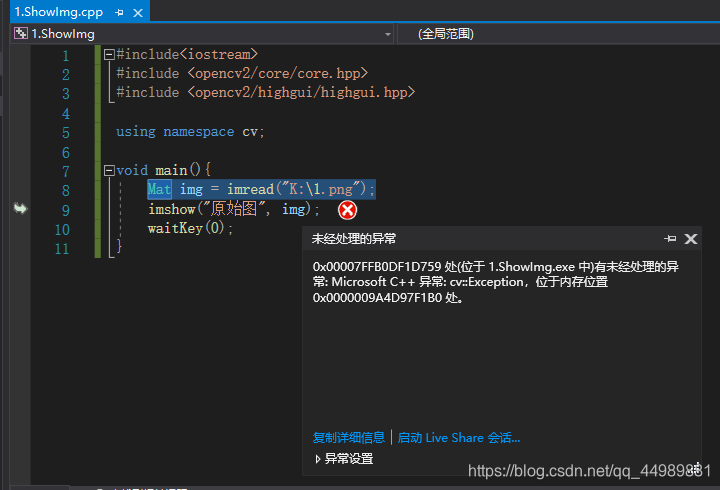Click the imshow call on line 9
Viewport: 720px width, 490px height.
pos(172,209)
